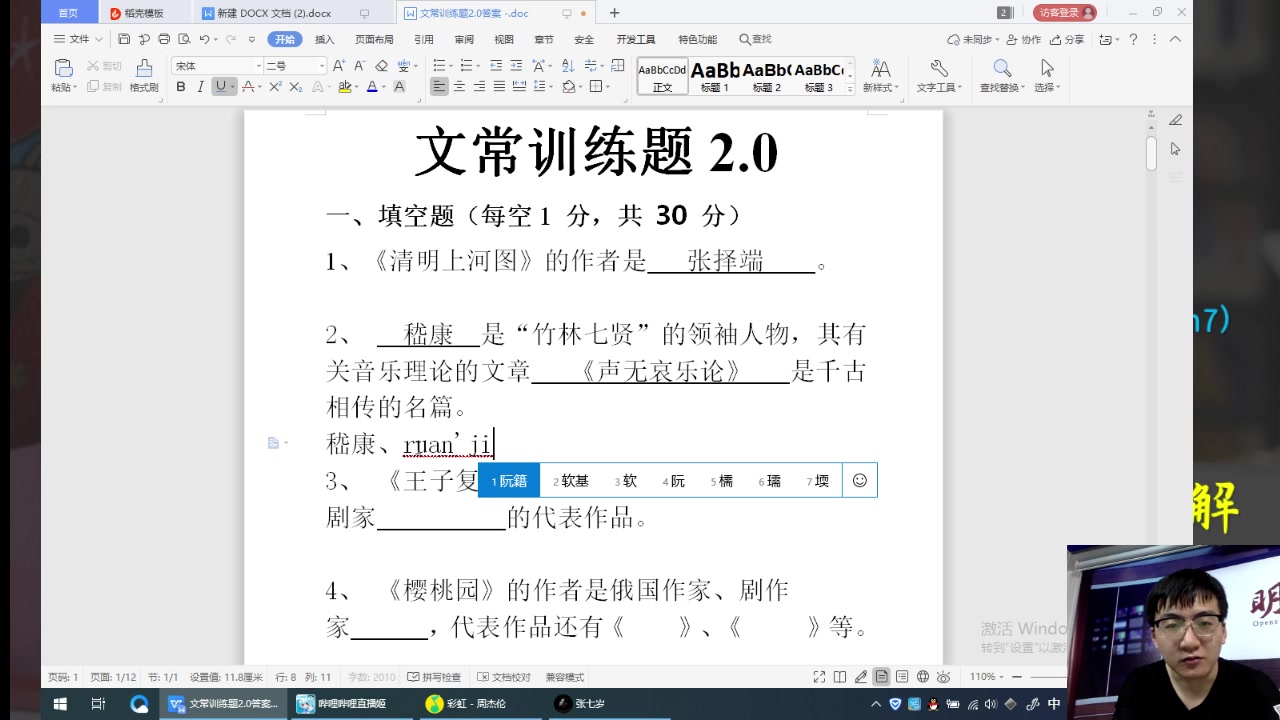The width and height of the screenshot is (1280, 720).
Task: Apply the Heading 1 style
Action: pos(715,76)
